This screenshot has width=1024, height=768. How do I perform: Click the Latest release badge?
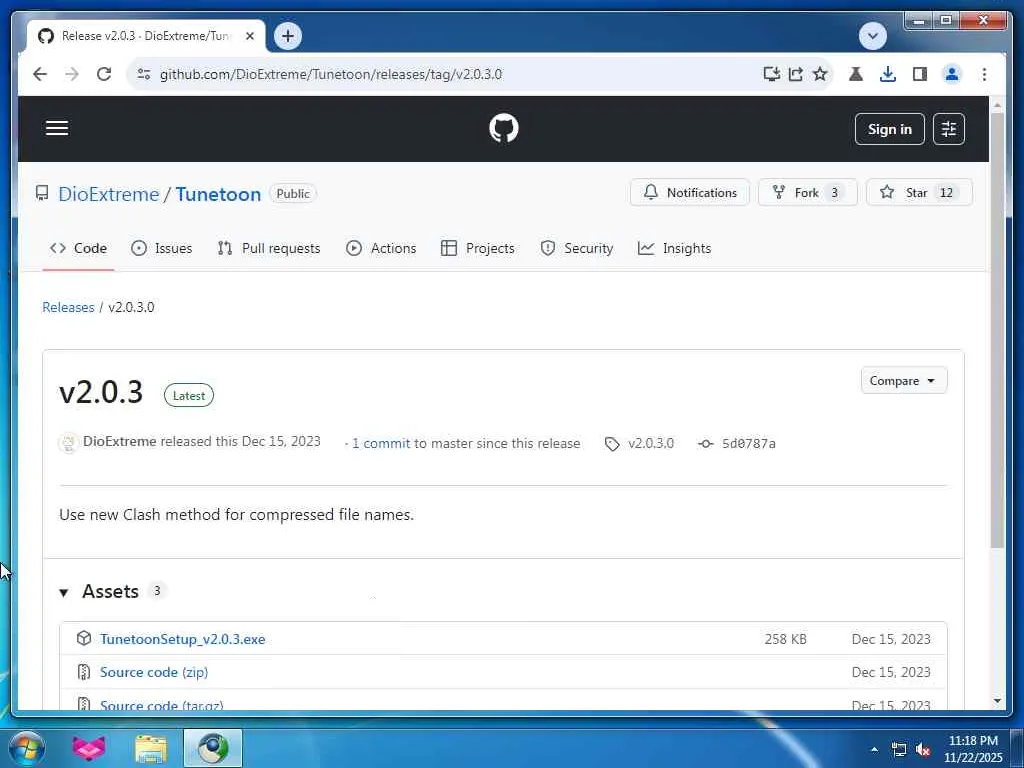(189, 395)
